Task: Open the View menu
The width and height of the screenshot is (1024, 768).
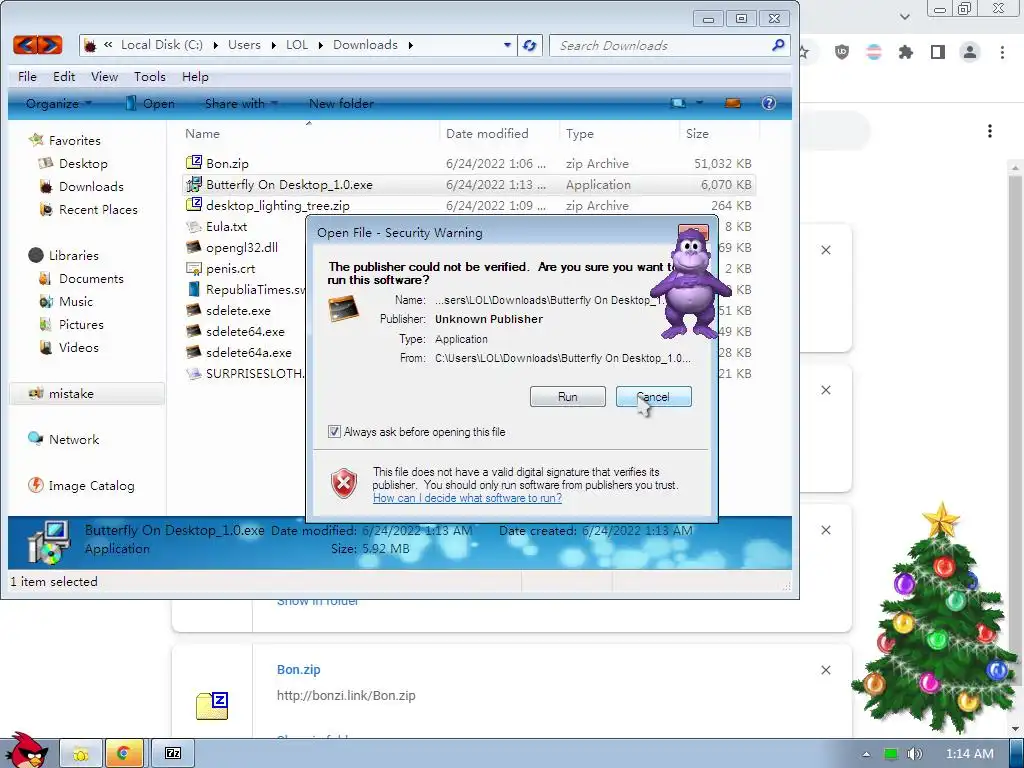Action: click(x=104, y=76)
